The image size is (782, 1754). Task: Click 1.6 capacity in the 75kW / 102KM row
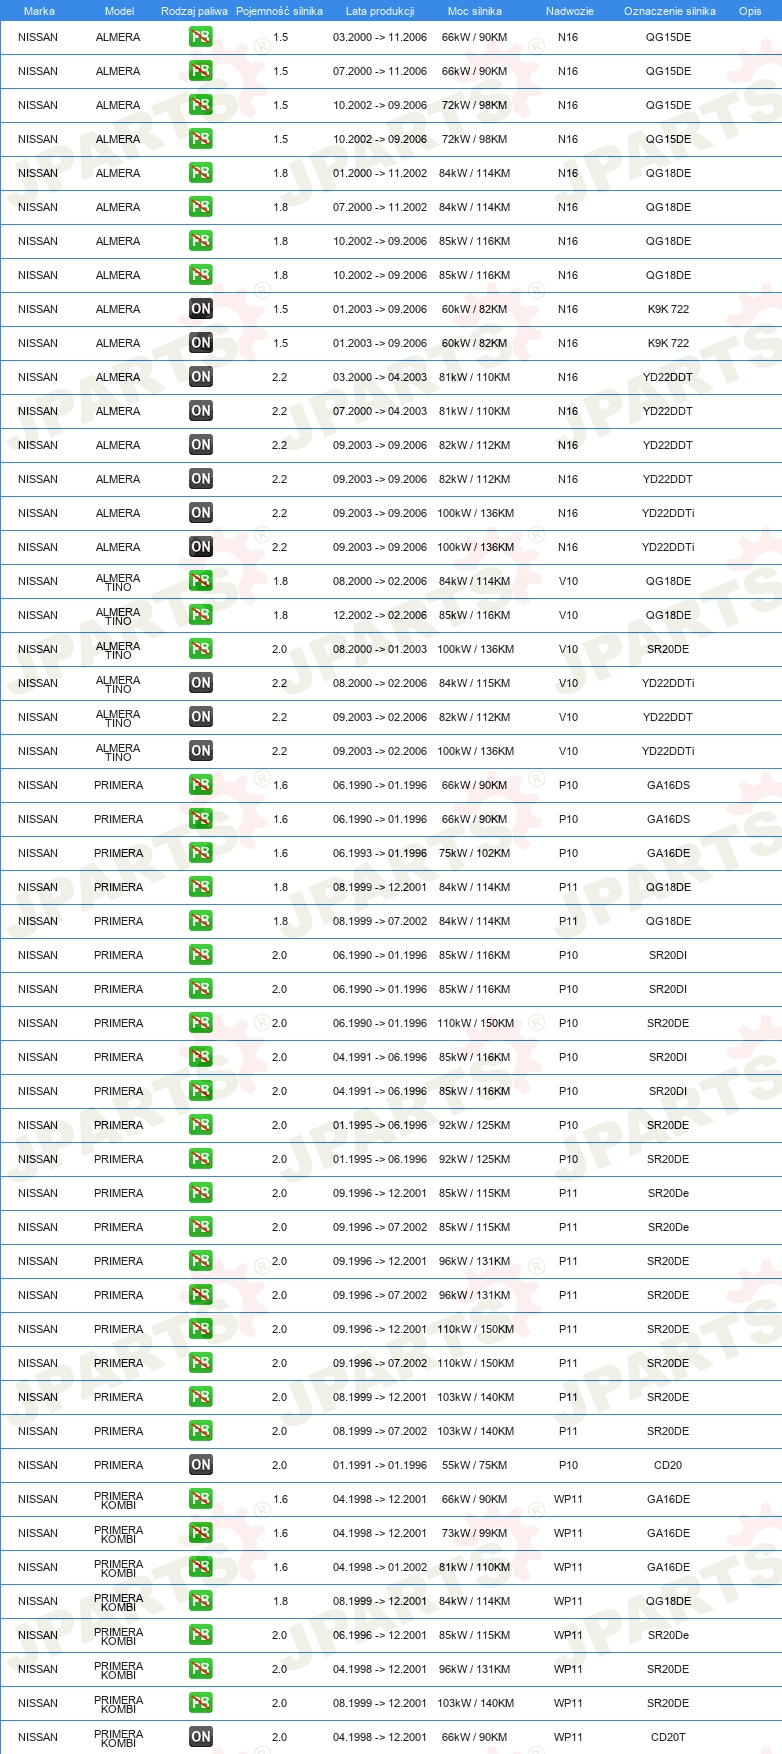pyautogui.click(x=280, y=853)
